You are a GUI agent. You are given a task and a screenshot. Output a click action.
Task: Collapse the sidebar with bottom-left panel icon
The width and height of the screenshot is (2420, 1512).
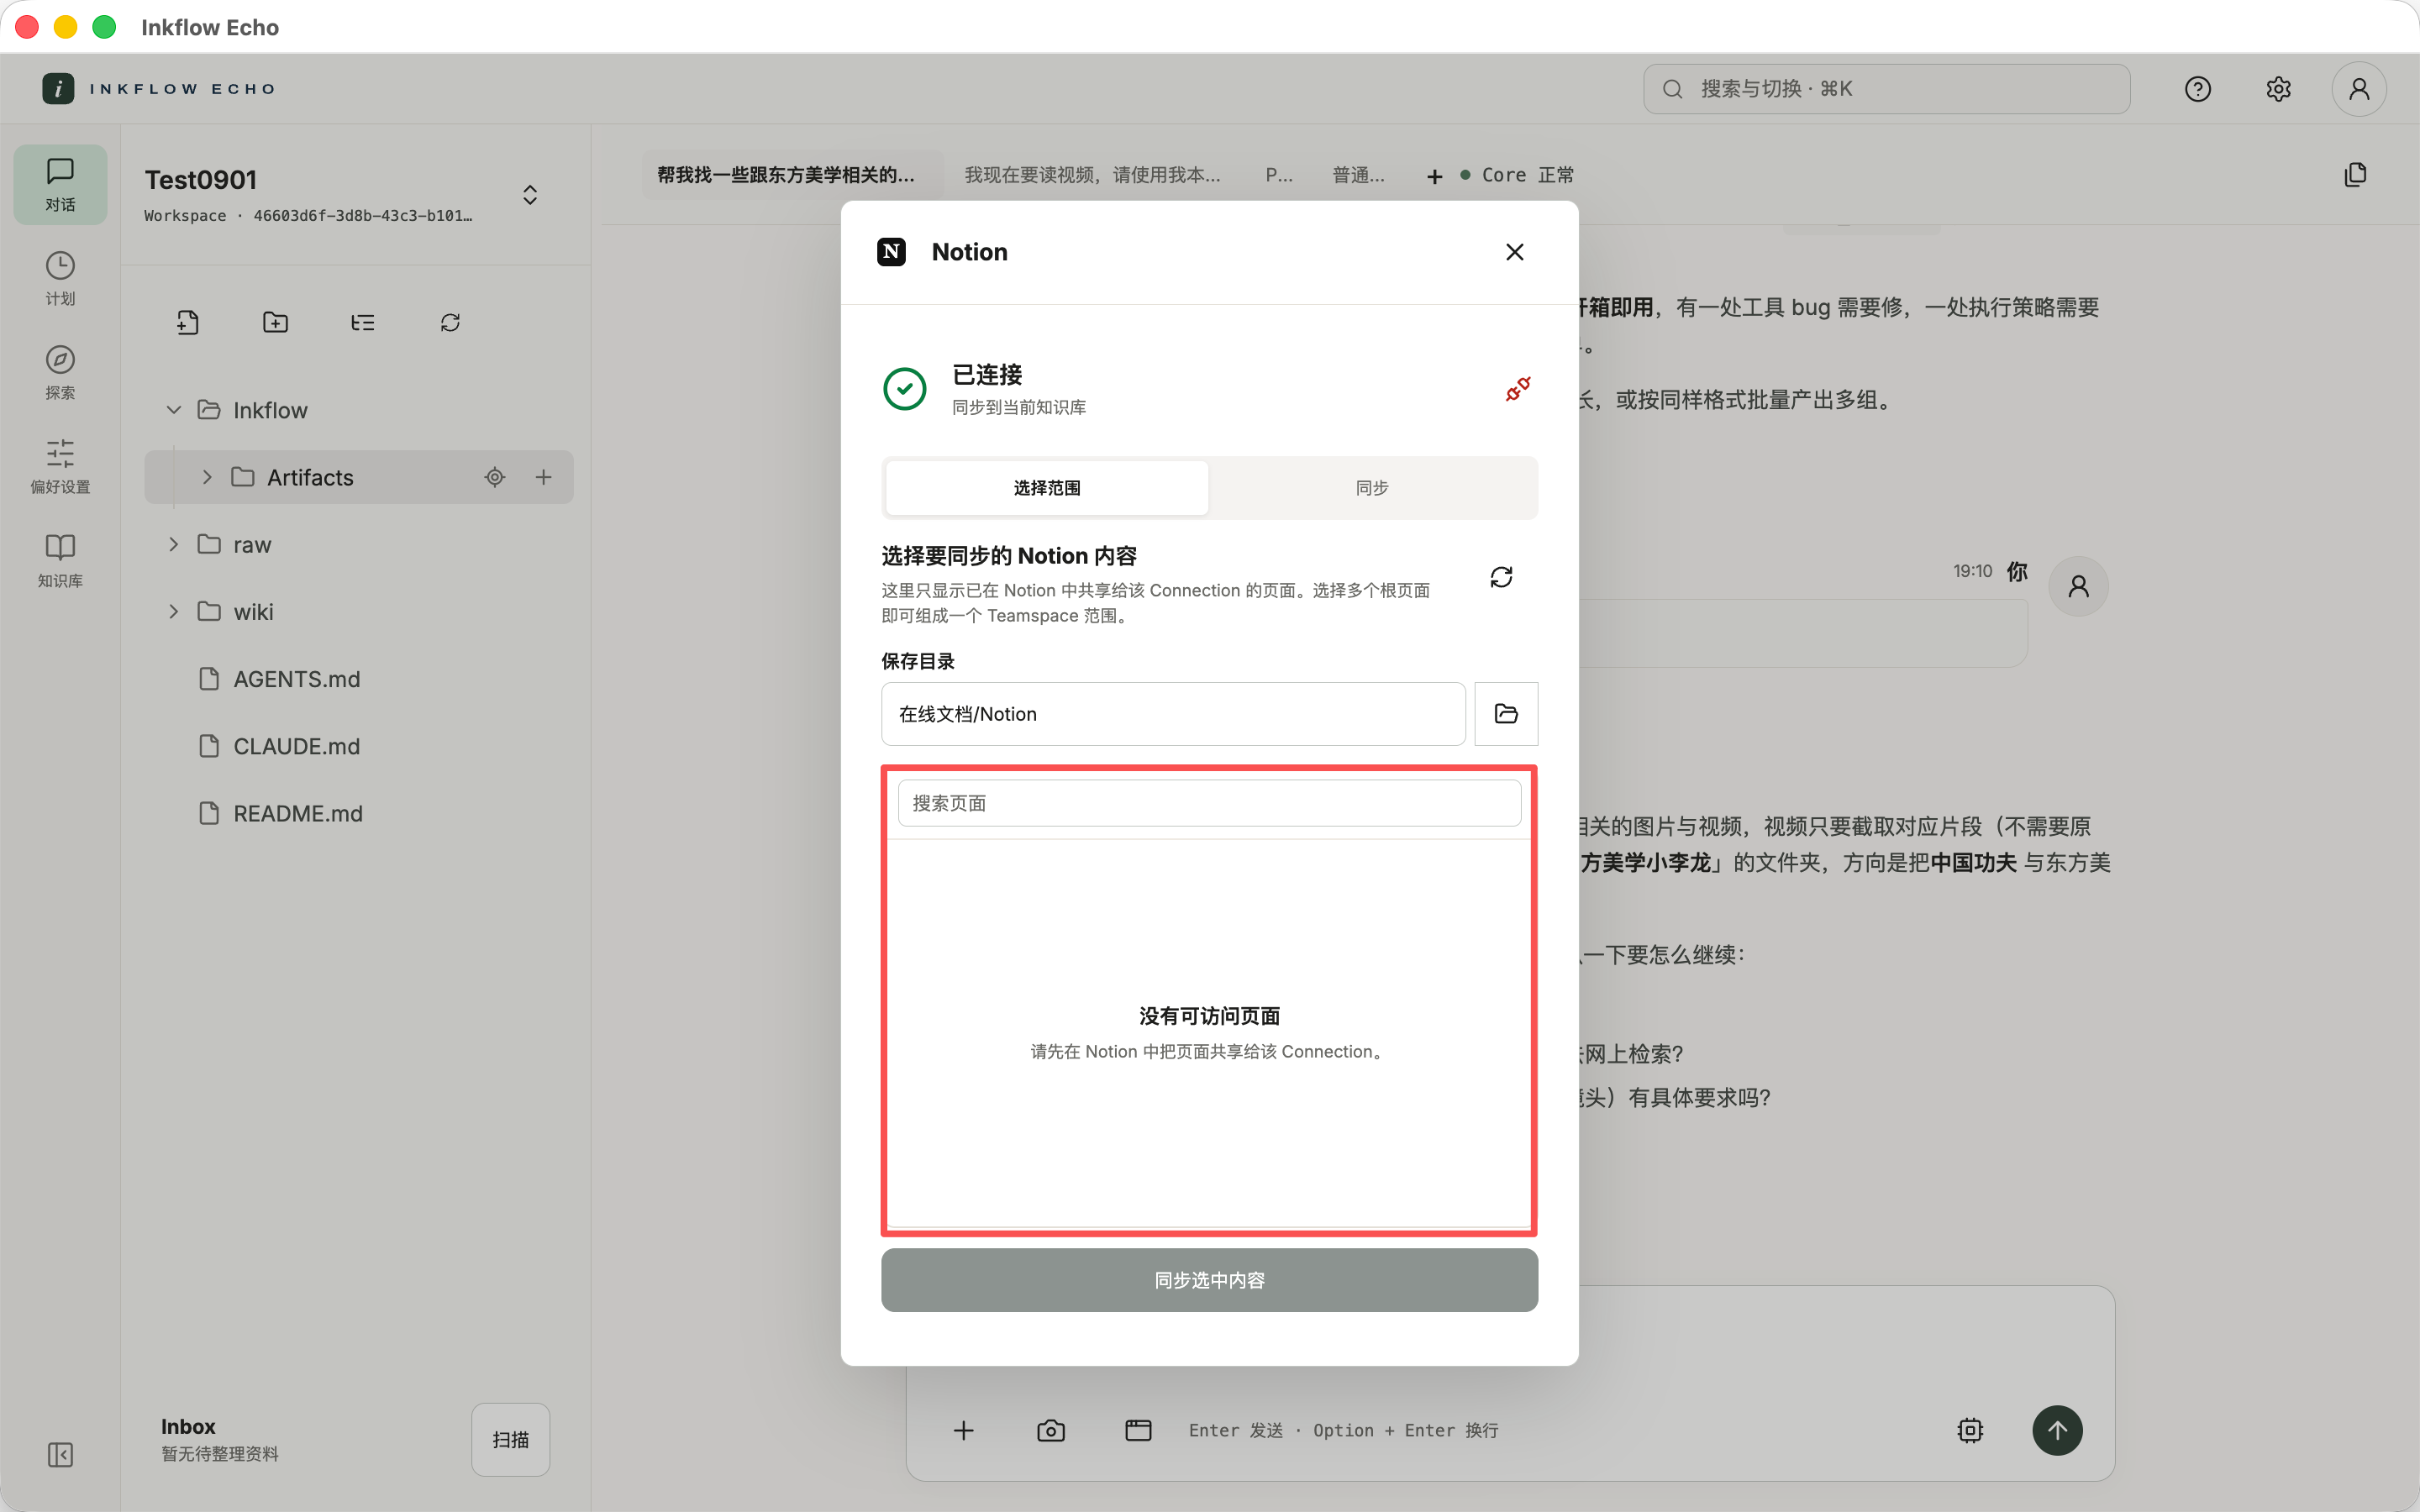[60, 1454]
